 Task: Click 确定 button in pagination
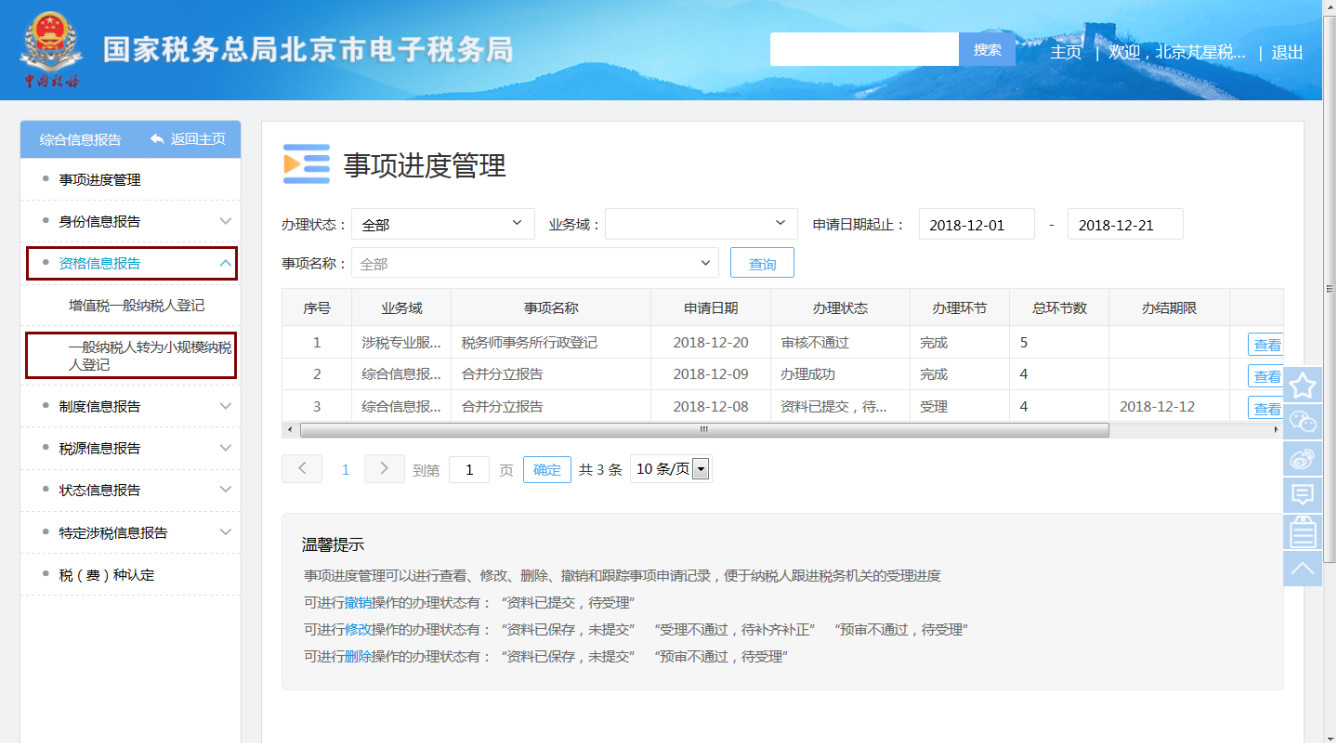pyautogui.click(x=547, y=469)
